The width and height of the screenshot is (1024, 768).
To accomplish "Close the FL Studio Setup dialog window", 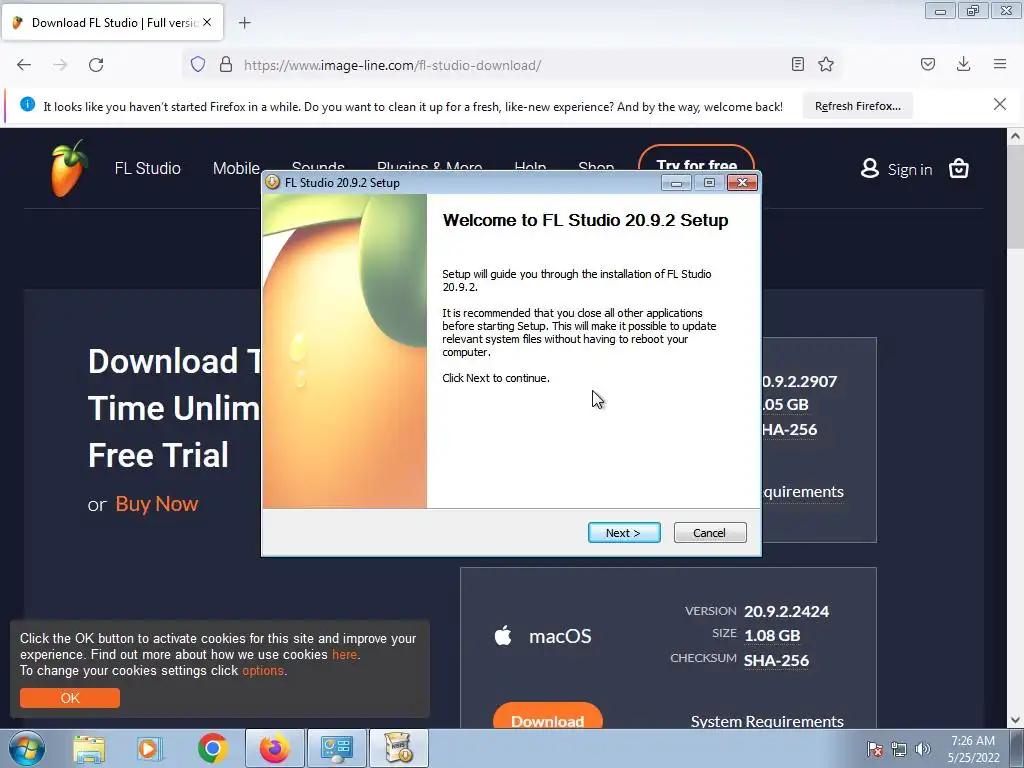I will (x=743, y=183).
